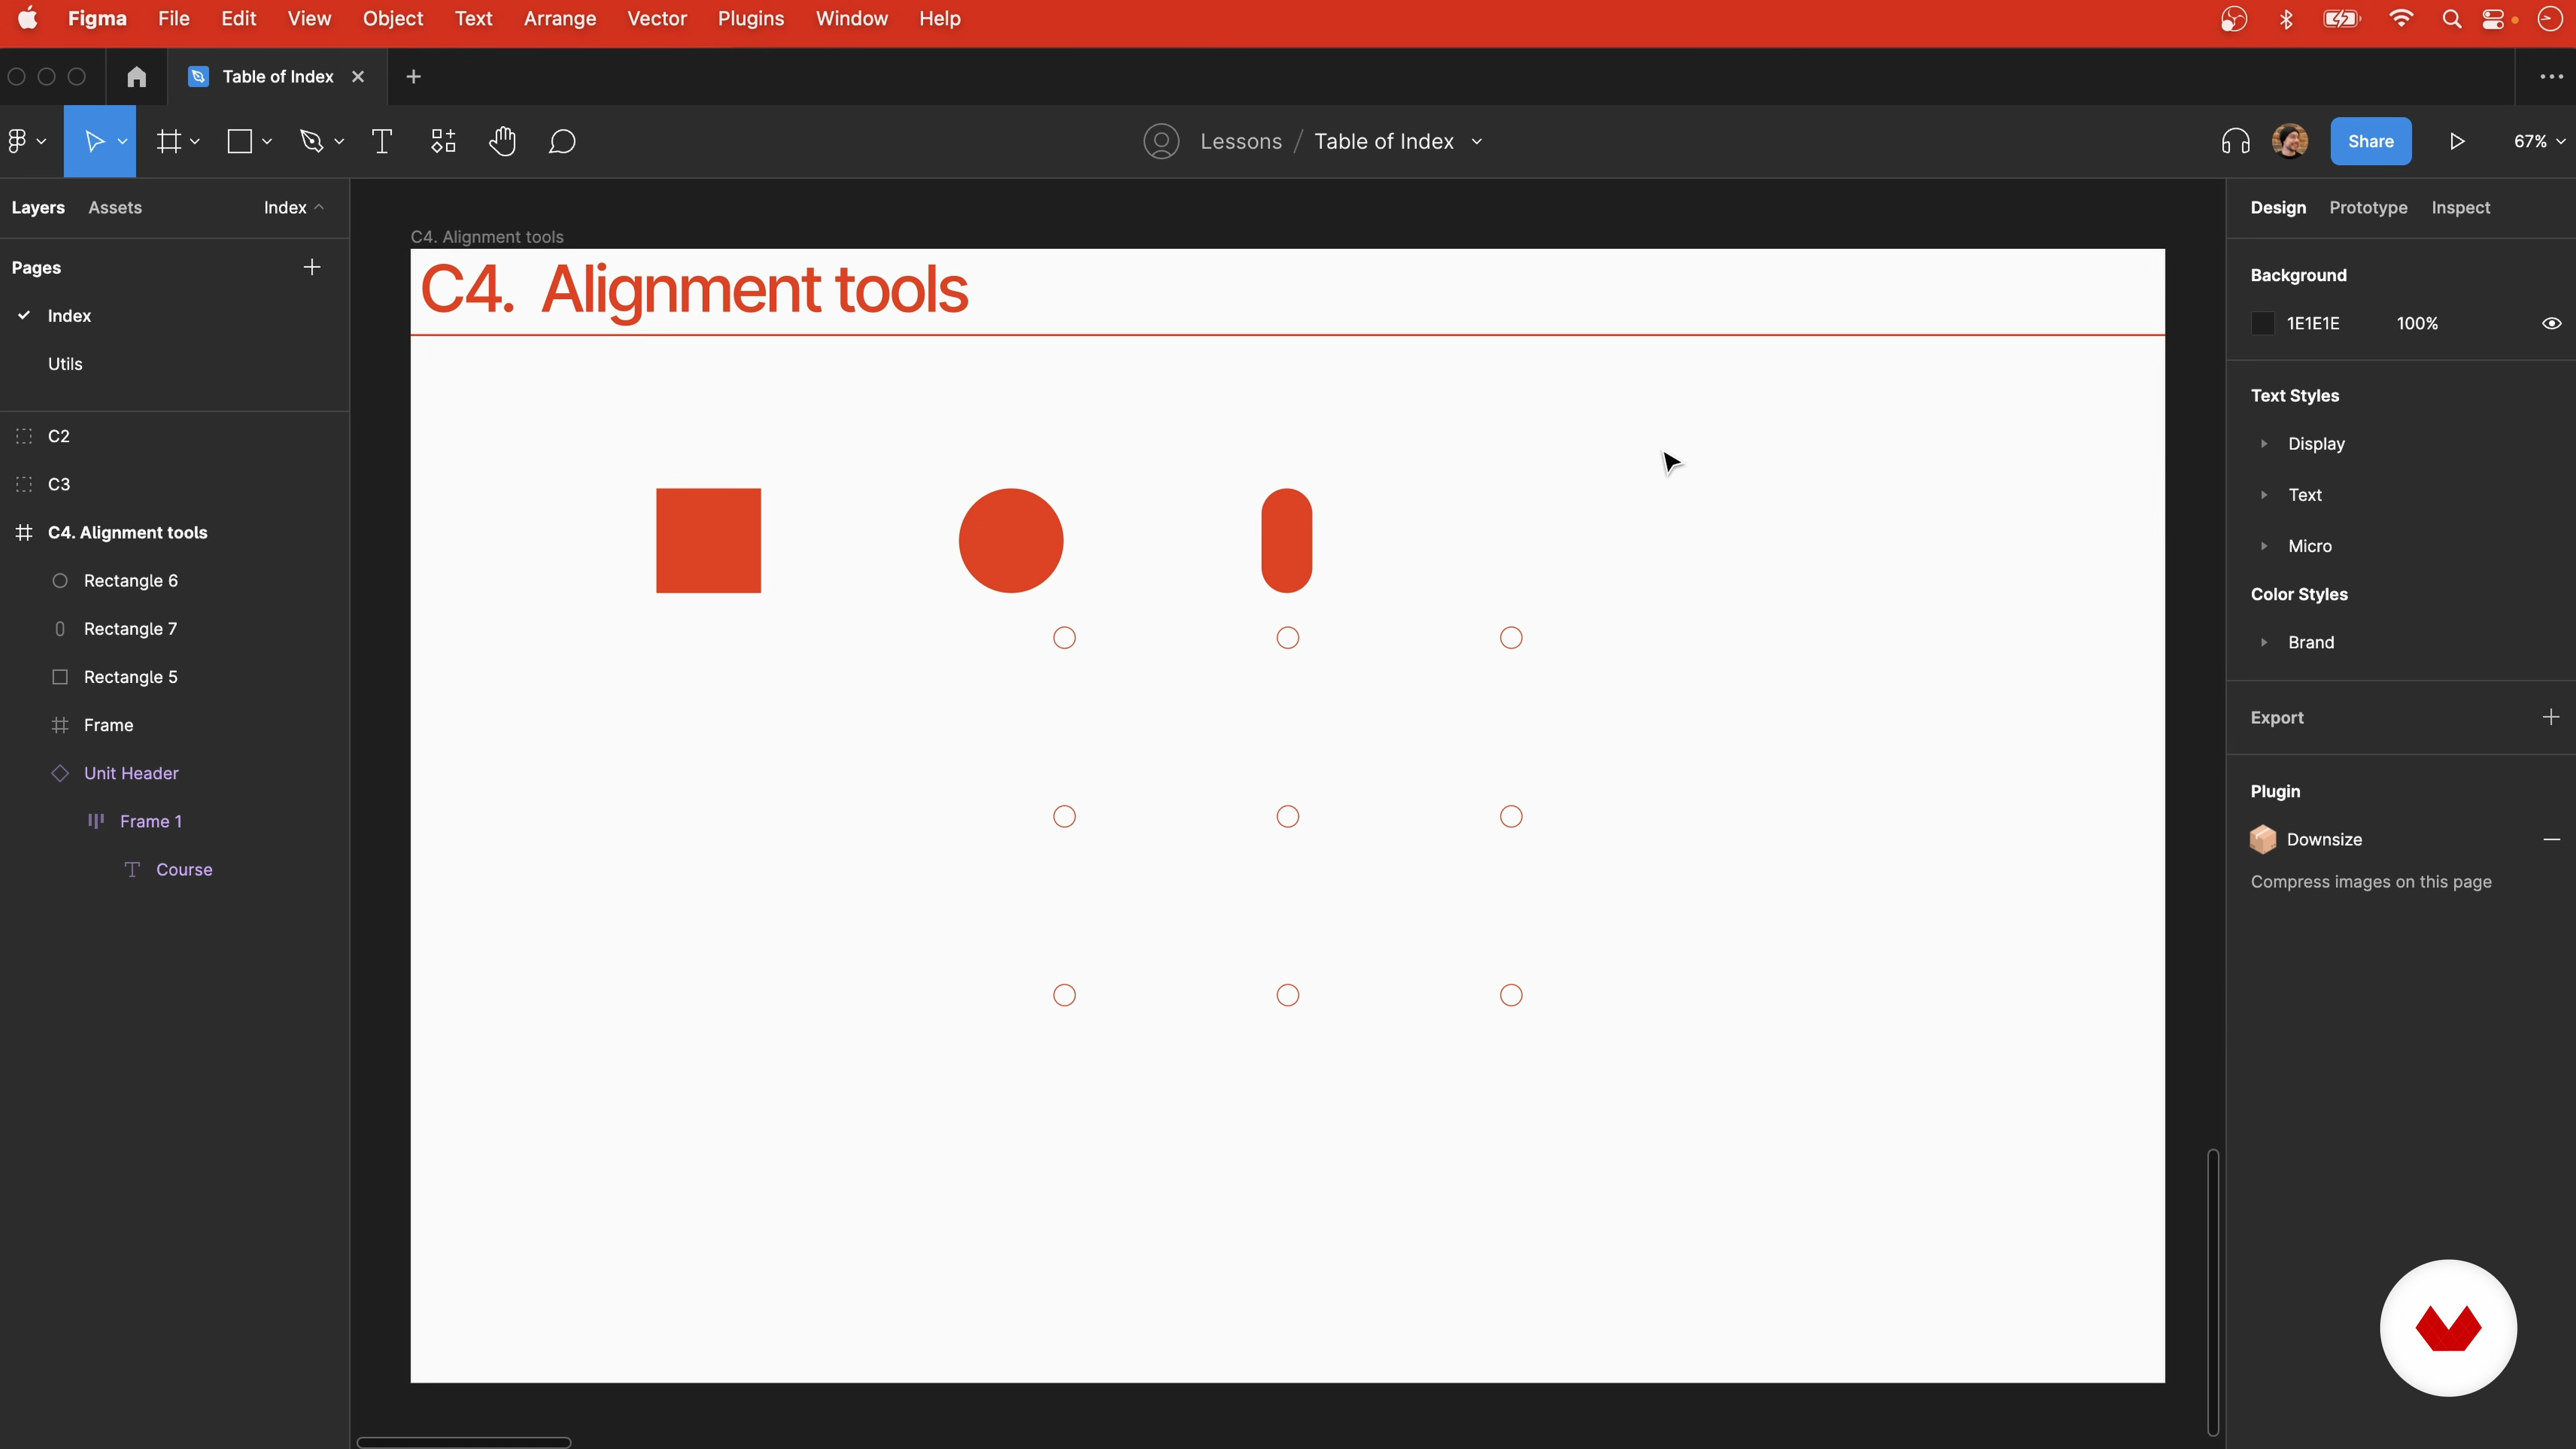Open the Arrange menu
Viewport: 2576px width, 1449px height.
pos(560,19)
